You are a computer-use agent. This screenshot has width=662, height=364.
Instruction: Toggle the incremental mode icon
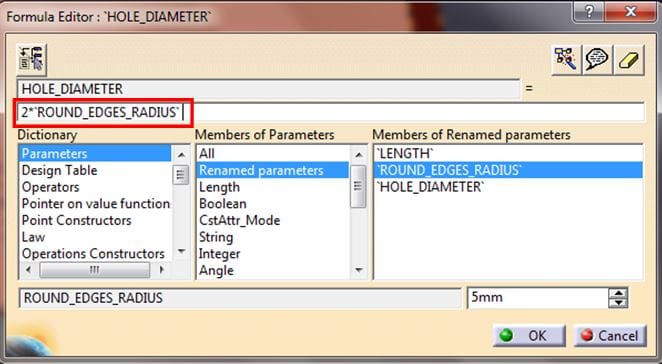tap(32, 60)
